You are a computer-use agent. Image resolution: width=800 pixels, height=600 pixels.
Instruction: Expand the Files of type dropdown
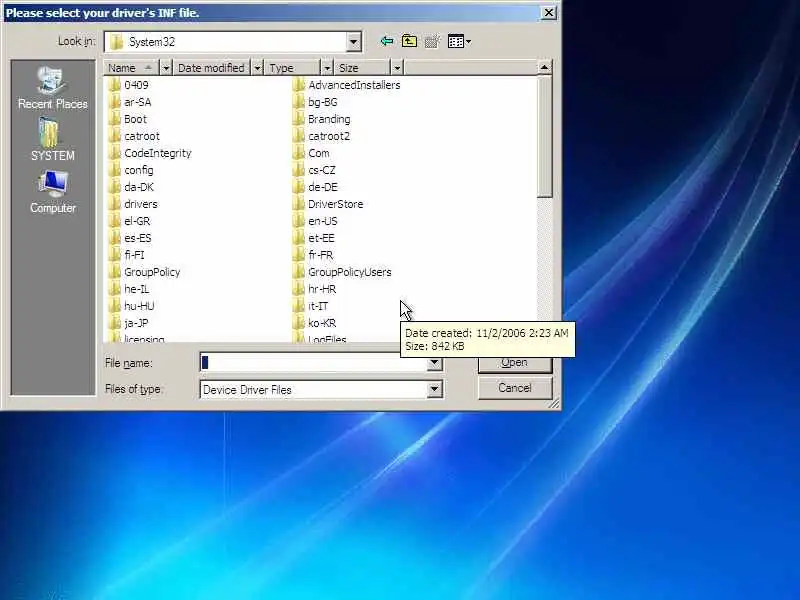(434, 389)
